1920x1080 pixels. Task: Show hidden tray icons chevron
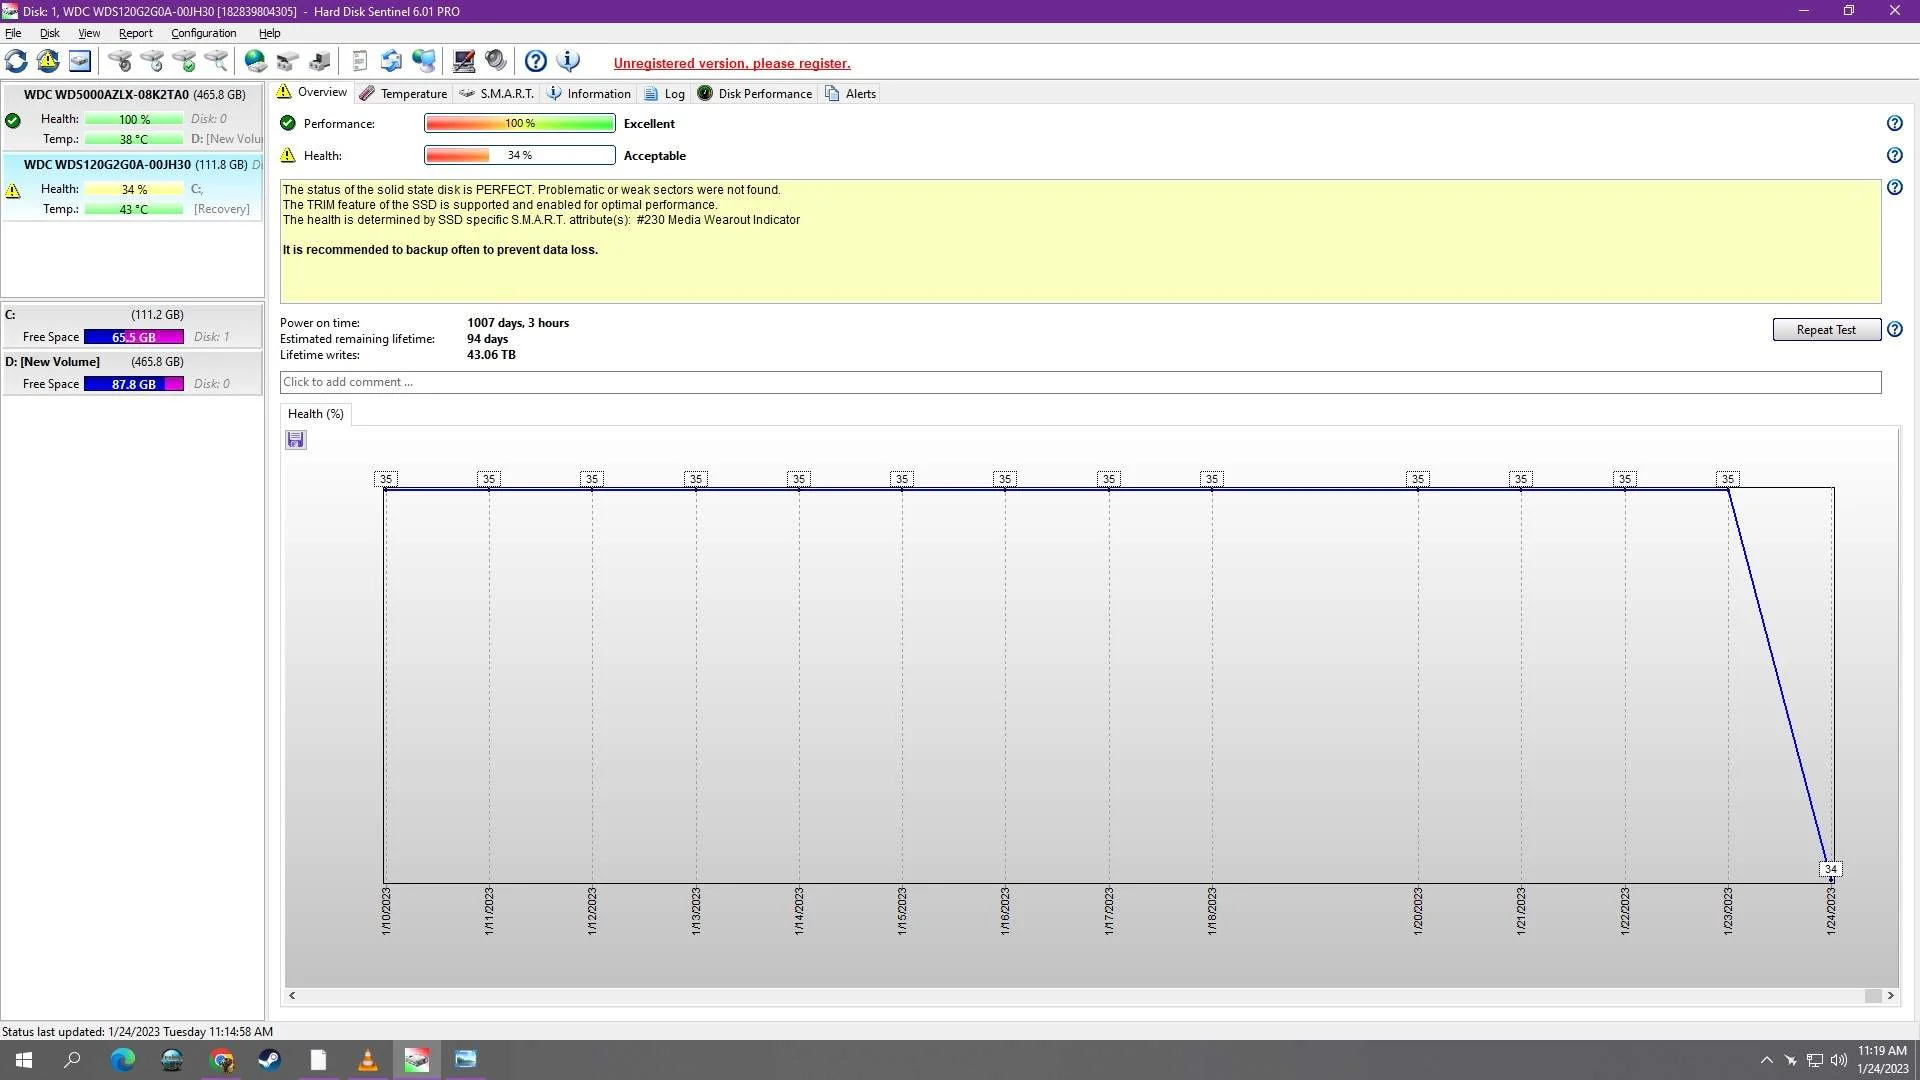pyautogui.click(x=1766, y=1060)
